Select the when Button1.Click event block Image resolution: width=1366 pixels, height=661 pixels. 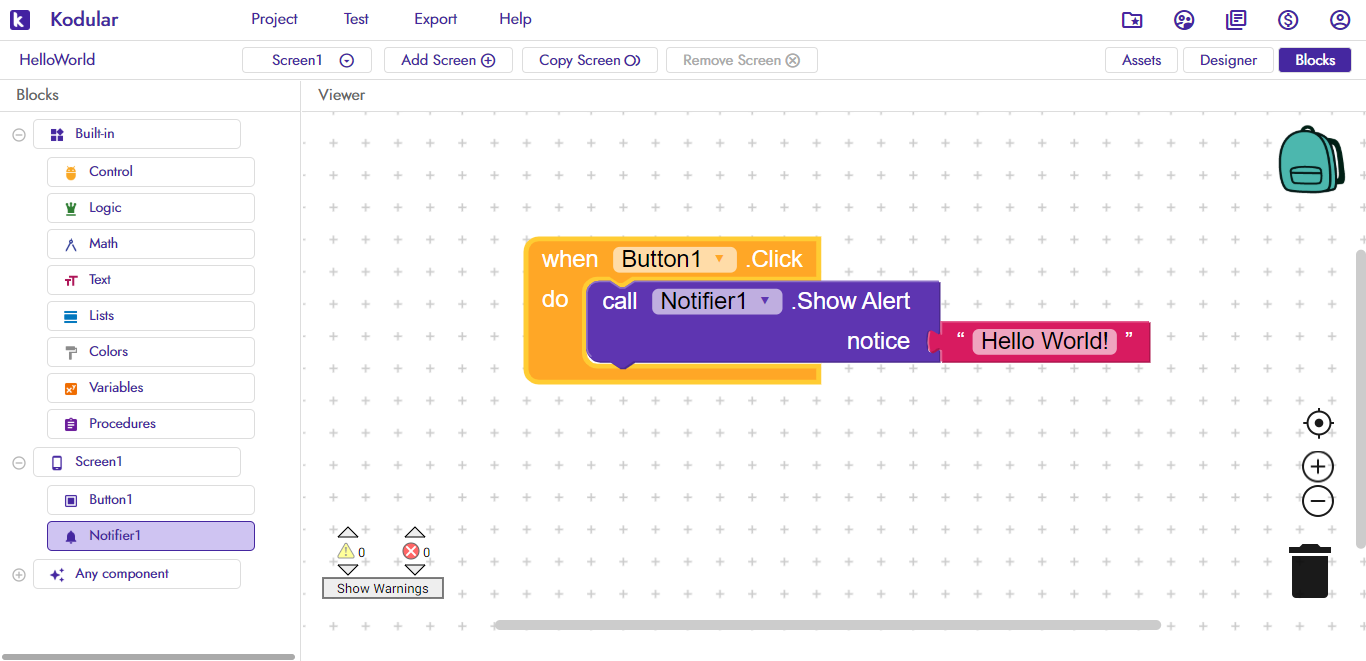[570, 260]
